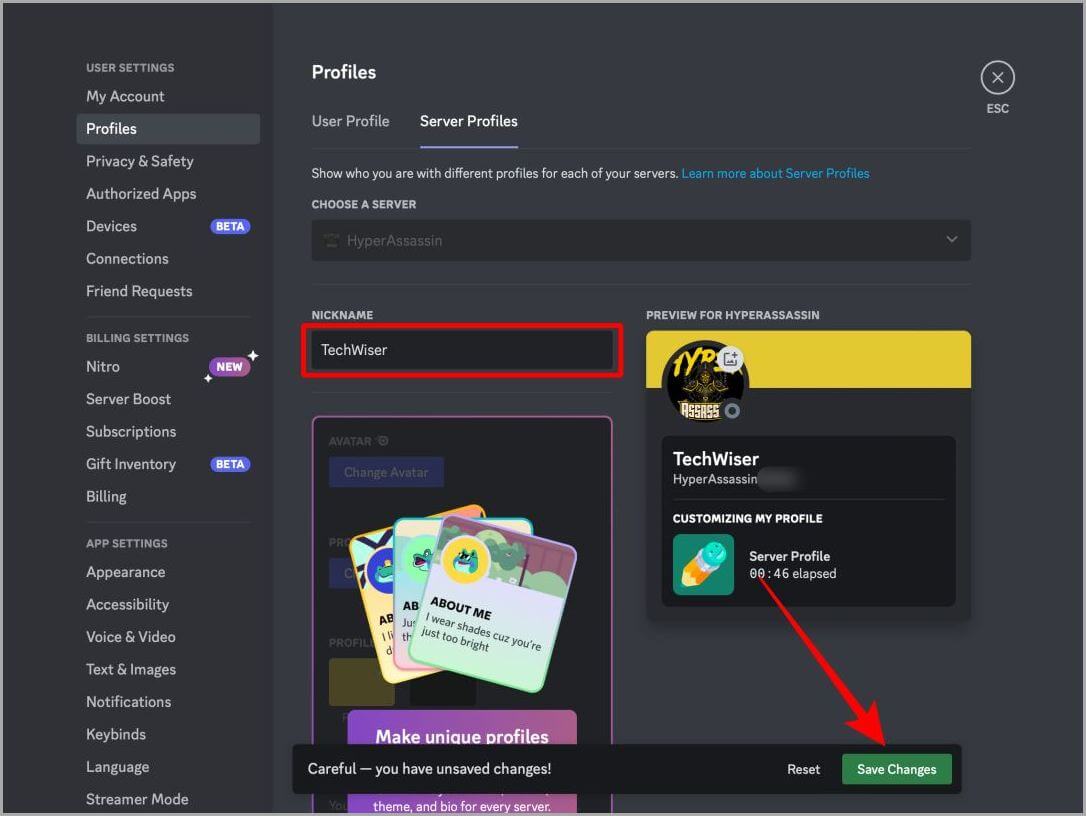Close settings with the ESC X icon
Viewport: 1086px width, 816px height.
(997, 78)
